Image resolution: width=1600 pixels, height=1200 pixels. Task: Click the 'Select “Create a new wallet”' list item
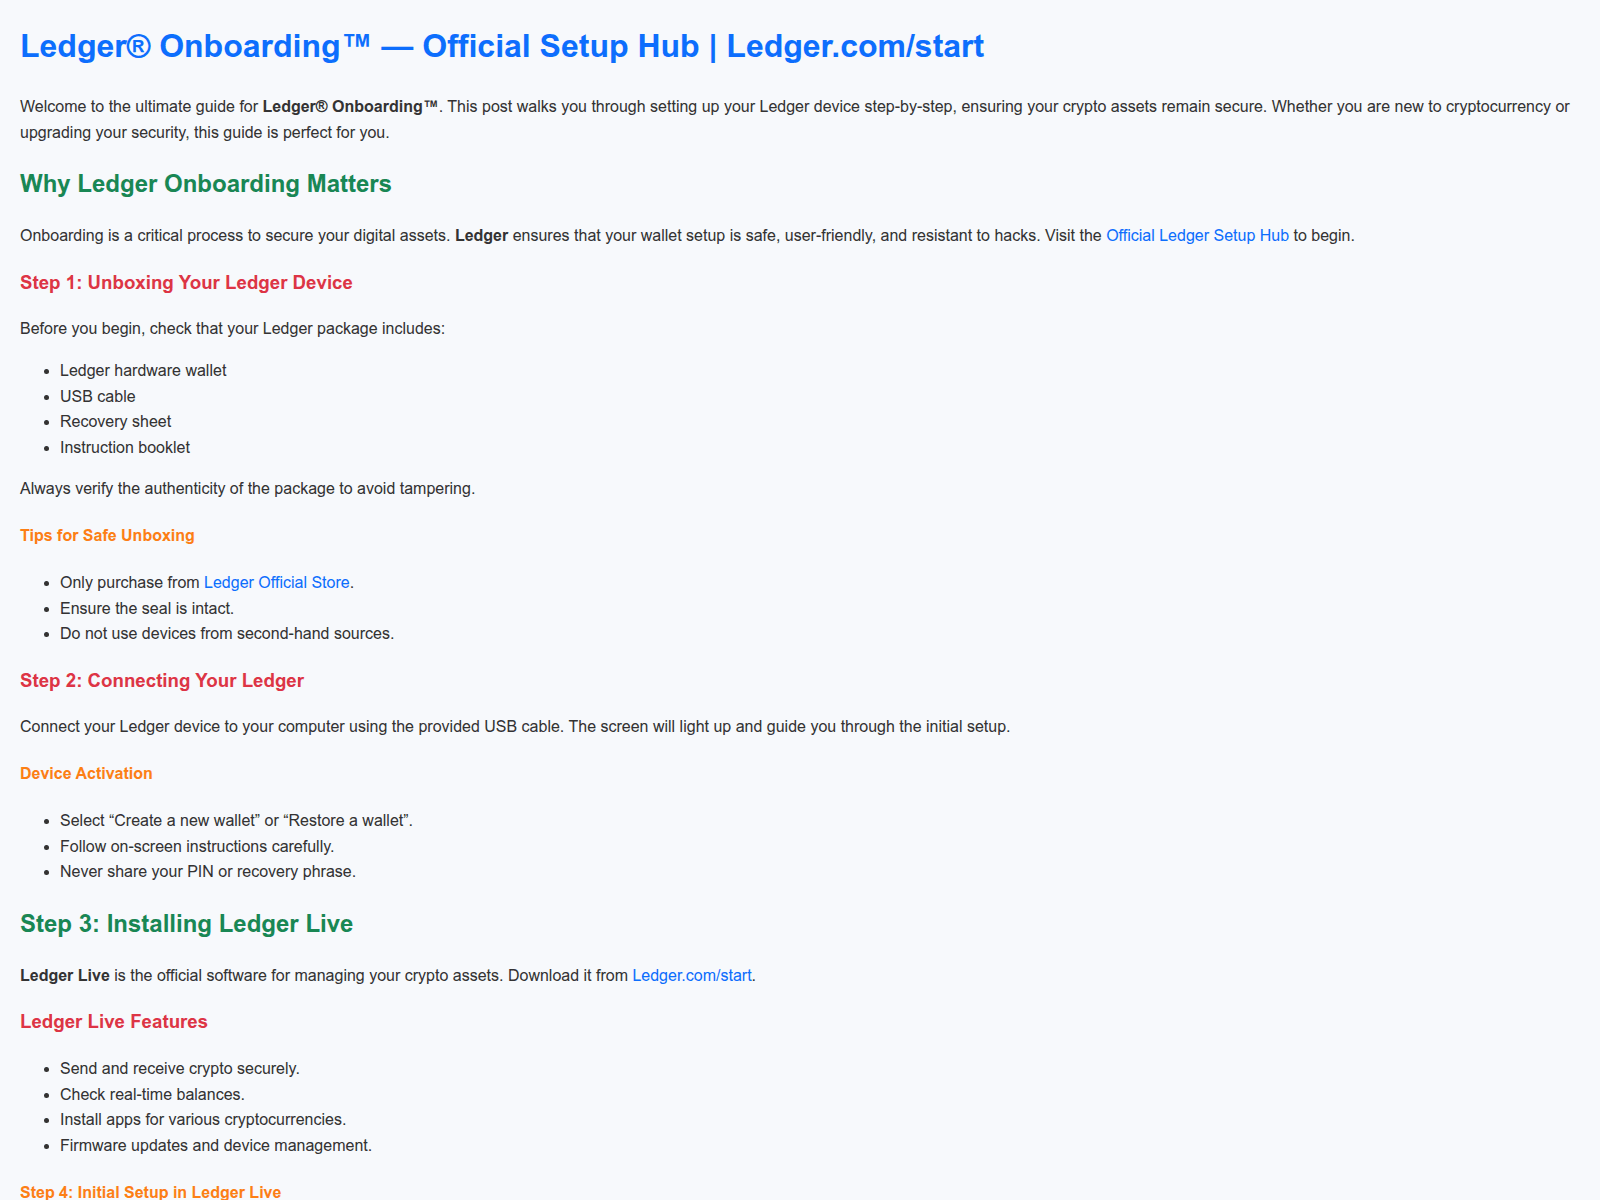pyautogui.click(x=236, y=820)
